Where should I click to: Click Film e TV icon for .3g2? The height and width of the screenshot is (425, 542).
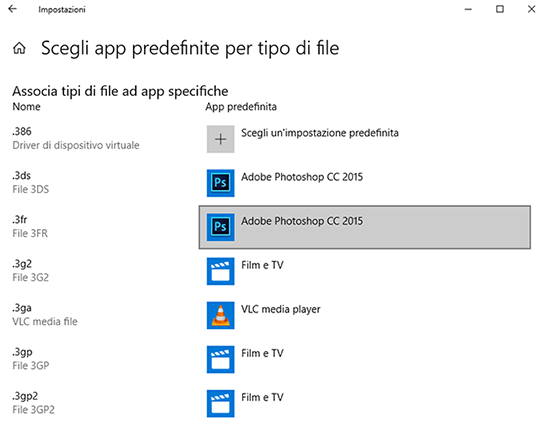pyautogui.click(x=221, y=271)
